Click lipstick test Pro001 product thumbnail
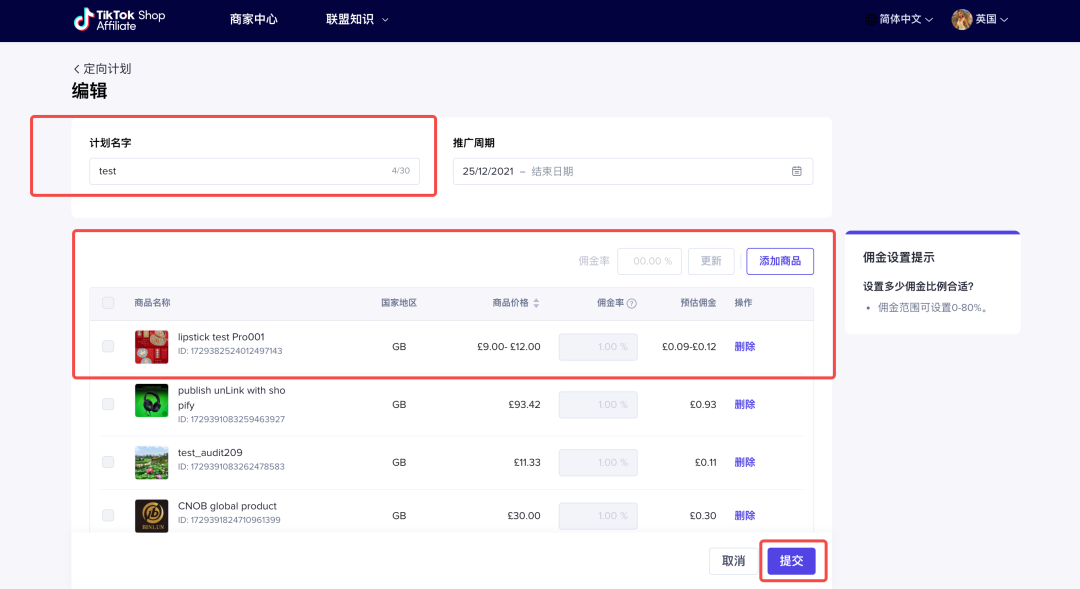The image size is (1080, 589). click(151, 347)
